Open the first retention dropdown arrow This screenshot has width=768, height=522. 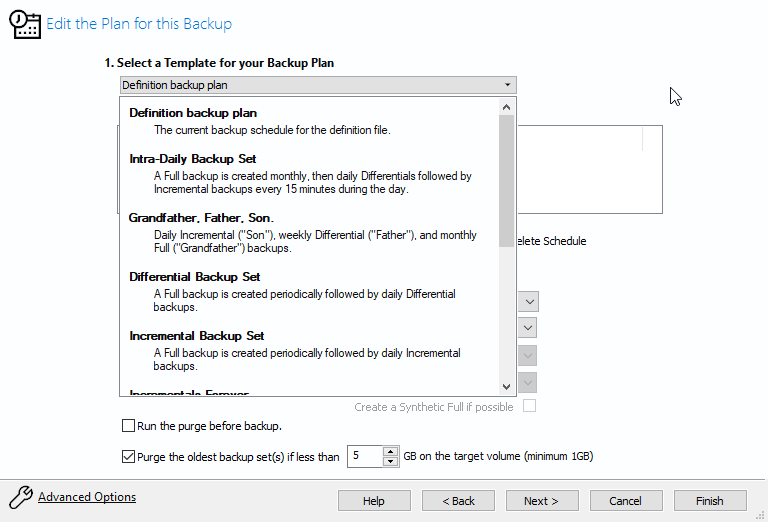click(529, 302)
